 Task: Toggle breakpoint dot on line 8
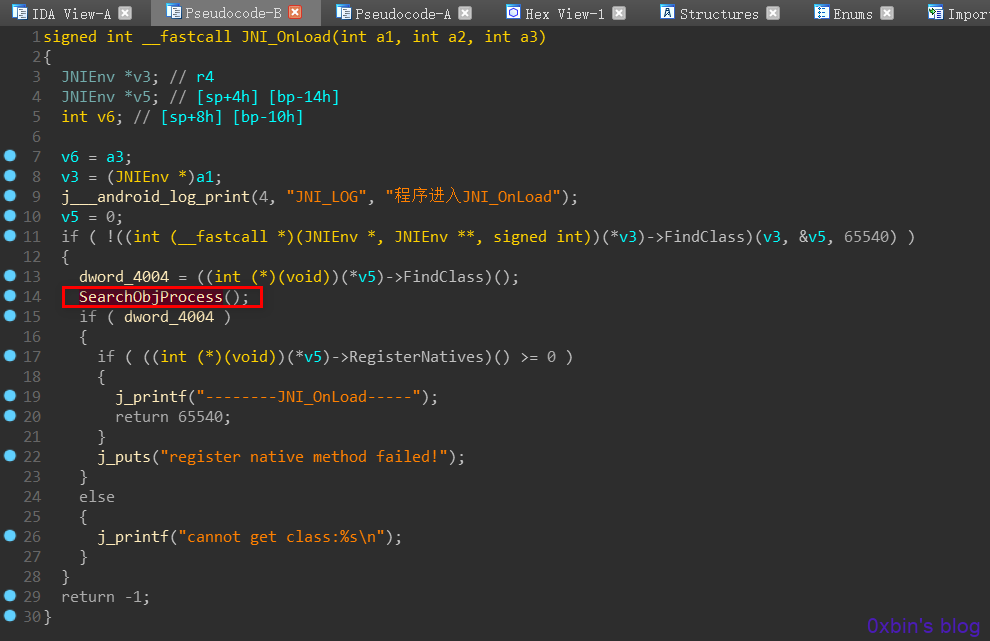[10, 176]
